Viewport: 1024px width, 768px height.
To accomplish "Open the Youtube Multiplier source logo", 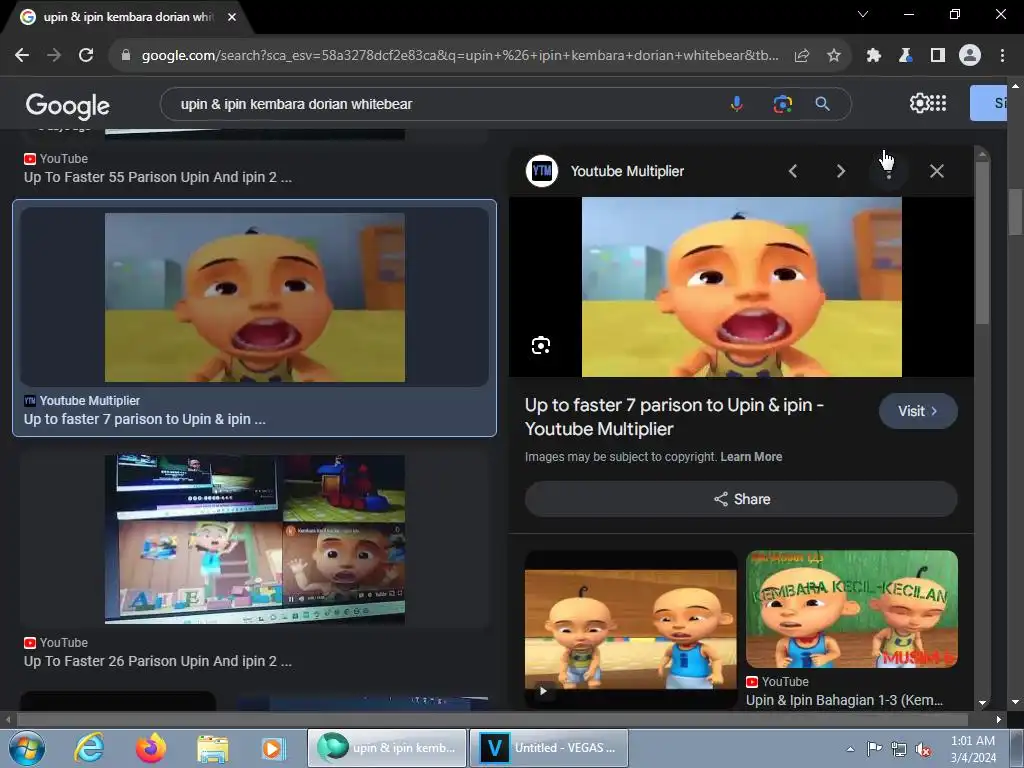I will point(541,171).
